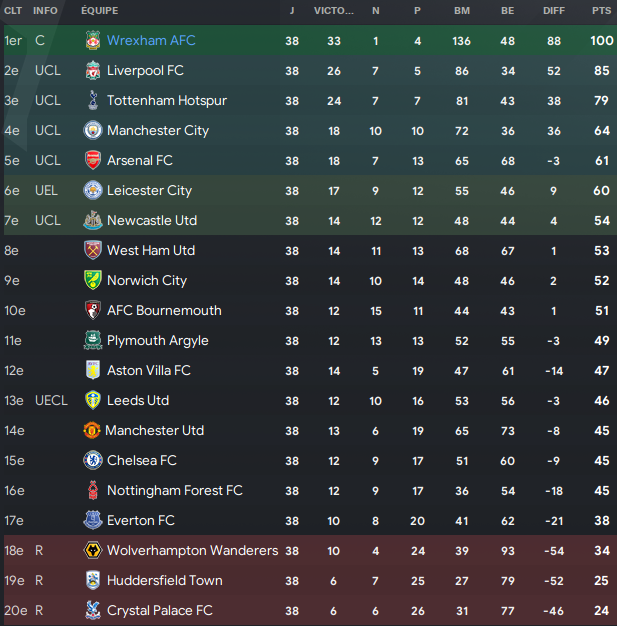Open the Plymouth Argyle team page
This screenshot has height=626, width=617.
tap(158, 341)
